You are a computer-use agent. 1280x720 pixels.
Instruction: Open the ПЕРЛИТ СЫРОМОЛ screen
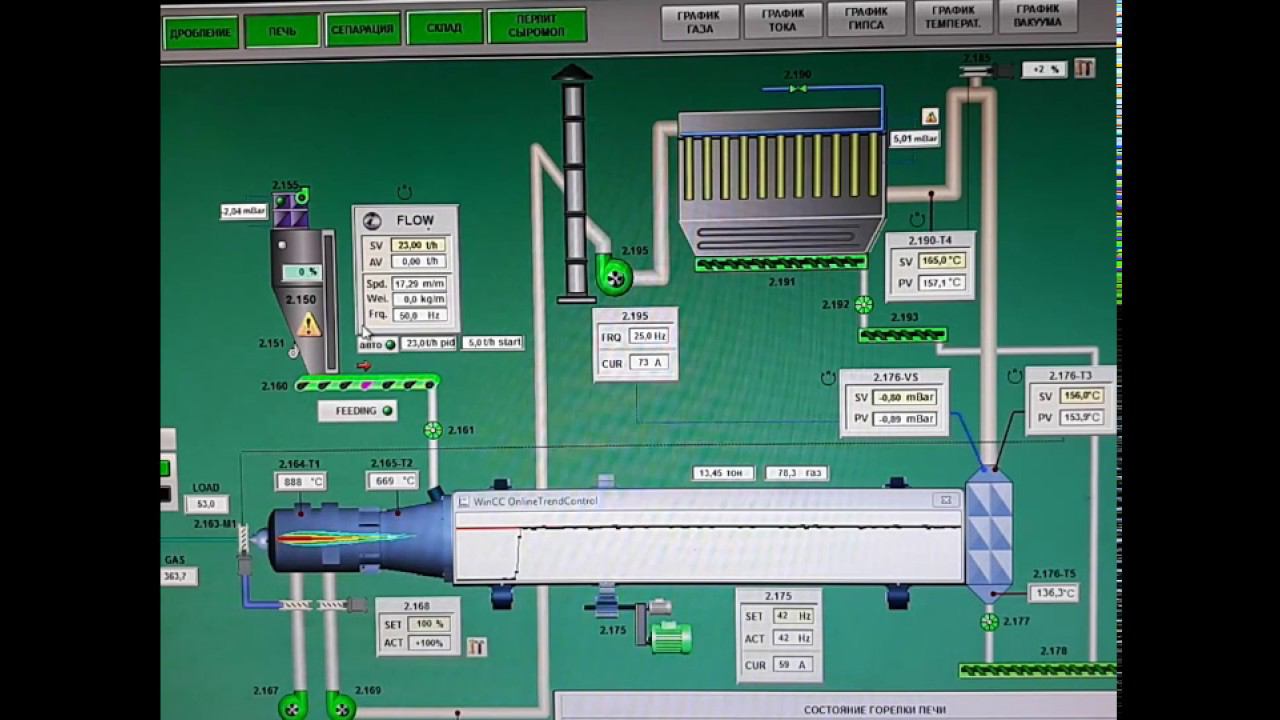coord(537,26)
